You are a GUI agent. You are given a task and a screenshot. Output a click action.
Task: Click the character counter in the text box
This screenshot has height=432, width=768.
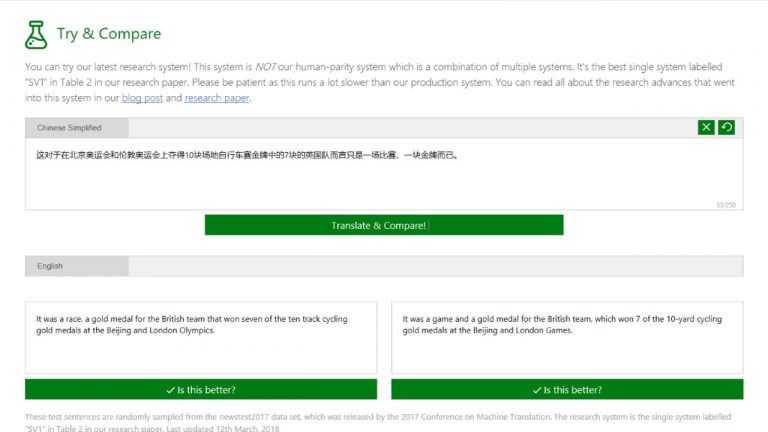(726, 205)
